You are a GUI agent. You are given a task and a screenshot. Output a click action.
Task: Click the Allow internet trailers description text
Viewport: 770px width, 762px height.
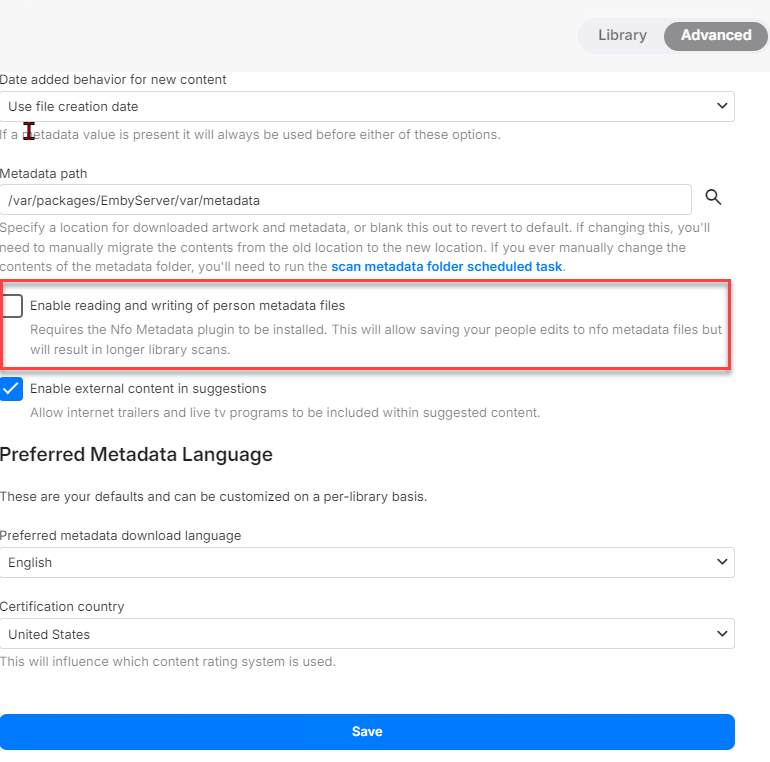coord(285,412)
